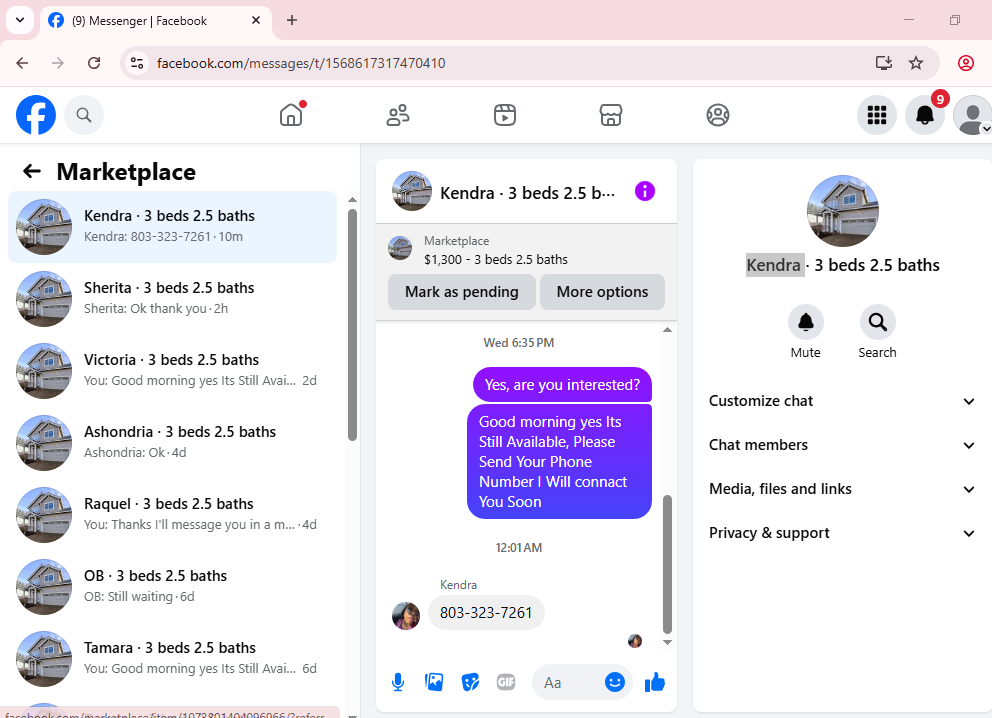Viewport: 992px width, 718px height.
Task: Click the conversation list scrollbar
Action: coord(352,325)
